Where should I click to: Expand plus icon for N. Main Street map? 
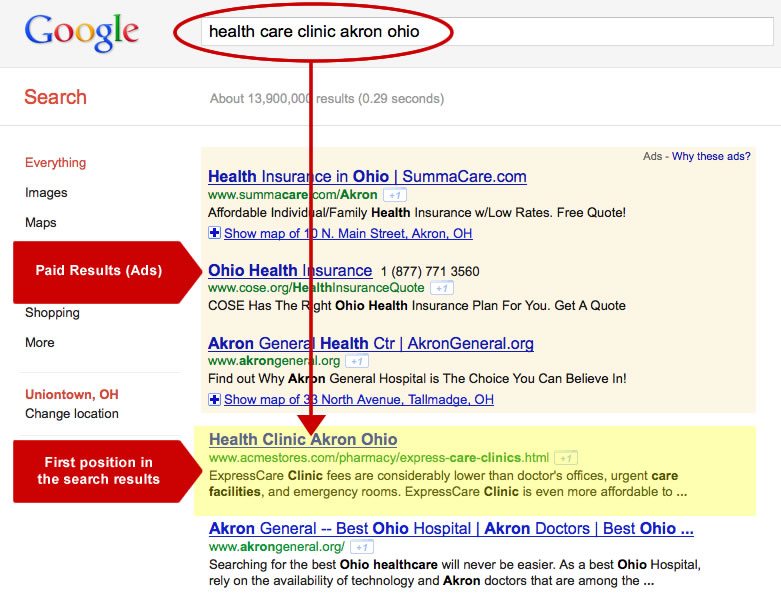tap(214, 233)
